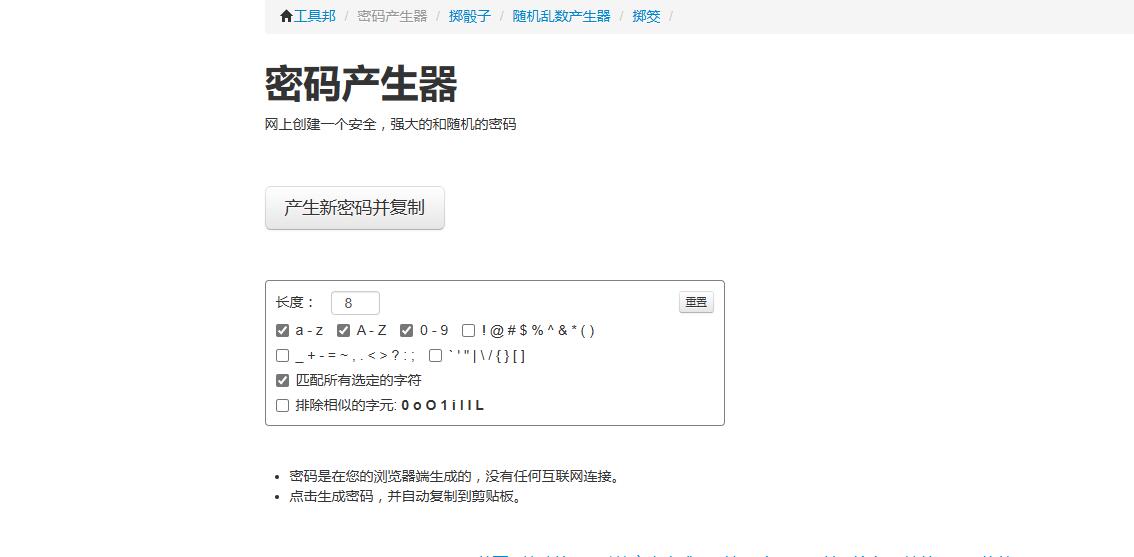Enable the _ + - = ~ punctuation checkbox
1134x557 pixels.
283,356
